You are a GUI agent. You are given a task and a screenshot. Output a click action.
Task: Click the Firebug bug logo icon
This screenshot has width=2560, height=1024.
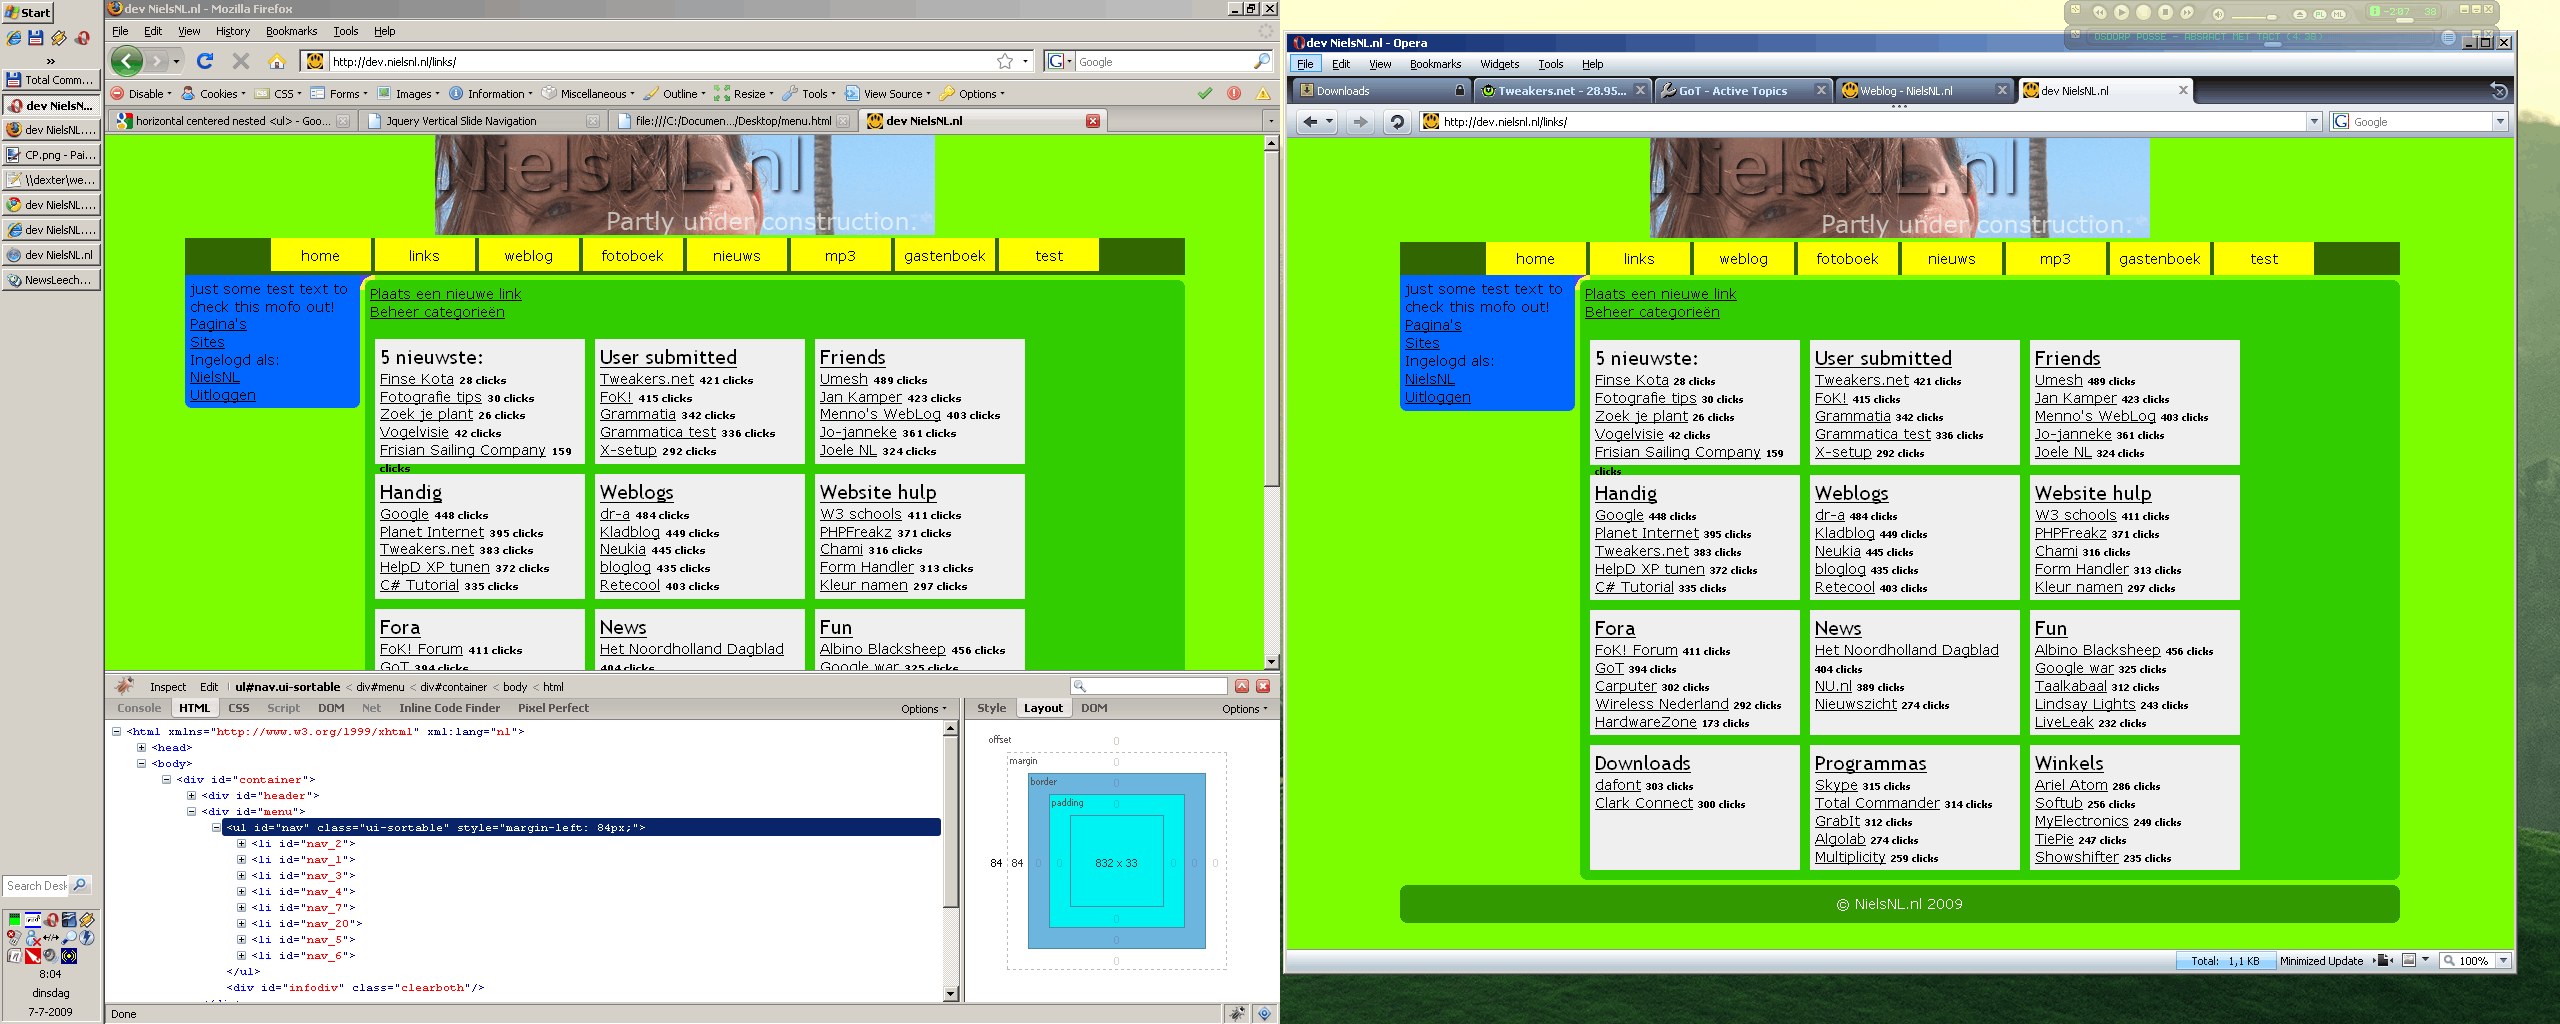coord(124,686)
